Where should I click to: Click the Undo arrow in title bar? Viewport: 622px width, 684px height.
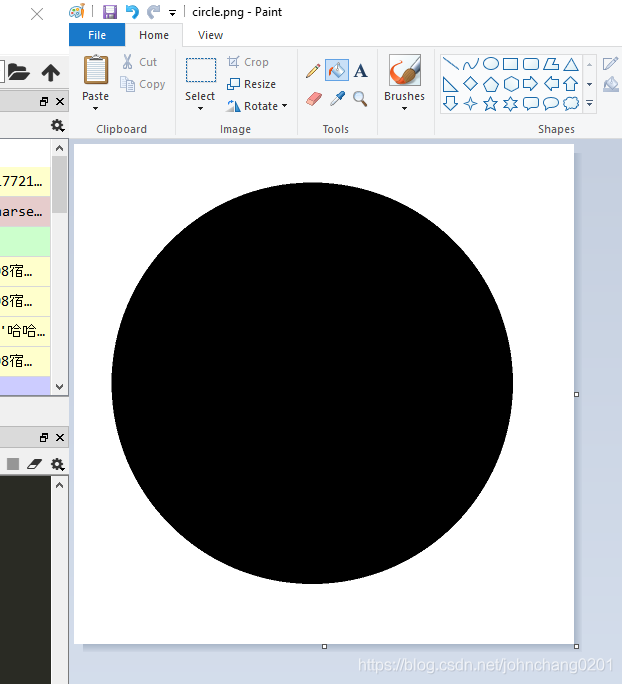[x=132, y=12]
